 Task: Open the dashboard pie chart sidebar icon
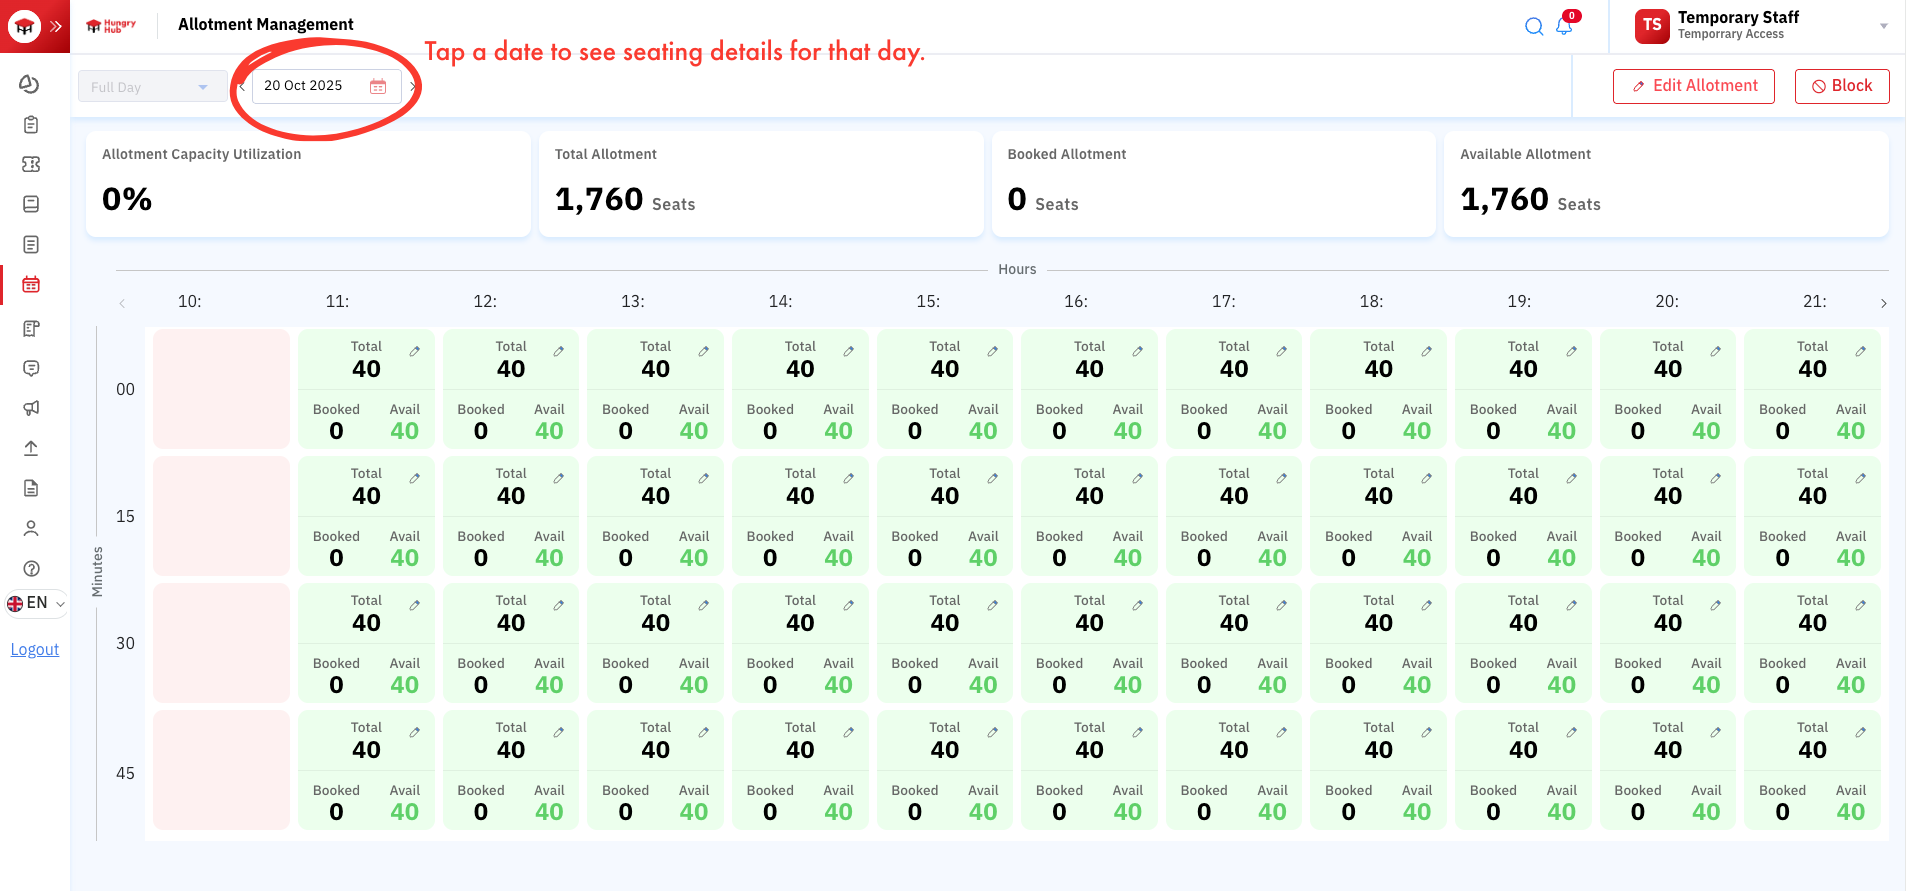coord(30,84)
